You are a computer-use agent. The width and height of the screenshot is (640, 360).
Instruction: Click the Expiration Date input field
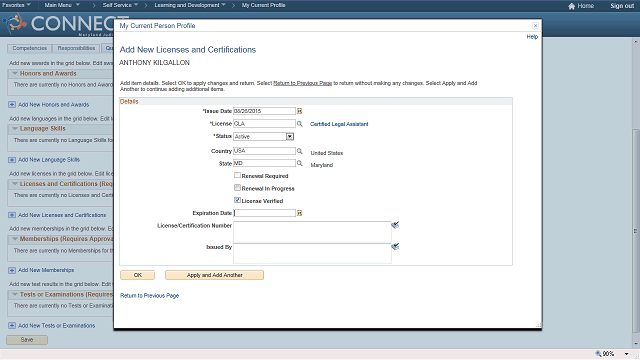[264, 213]
